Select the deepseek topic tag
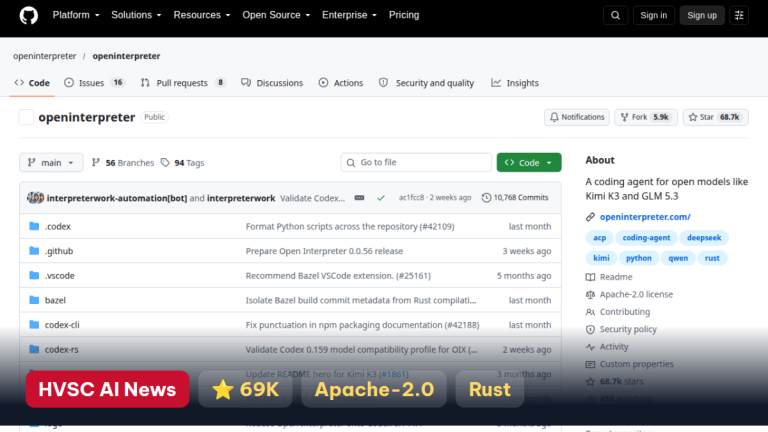The height and width of the screenshot is (432, 768). 704,238
